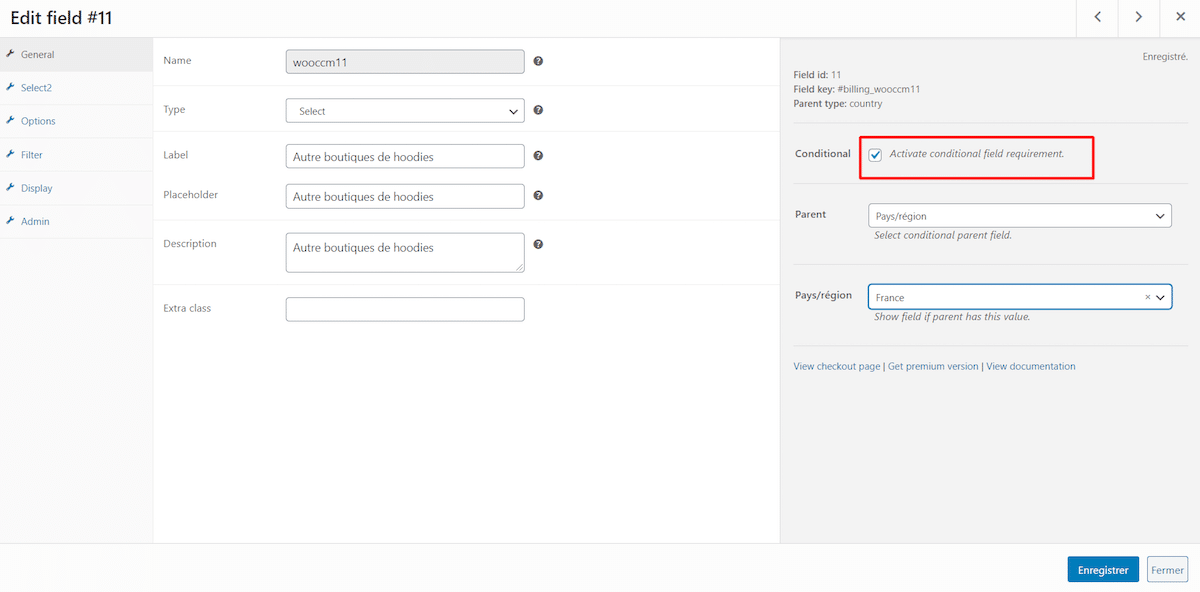This screenshot has width=1200, height=592.
Task: Open the Type select dropdown
Action: coord(404,111)
